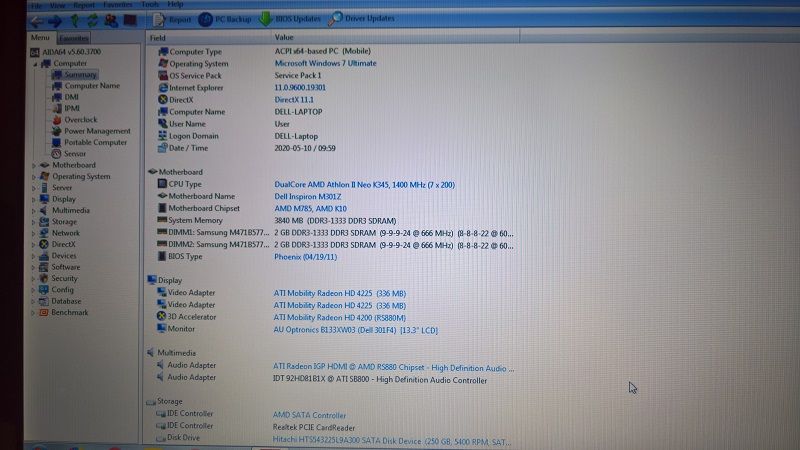Open the File menu
800x450 pixels.
click(36, 6)
